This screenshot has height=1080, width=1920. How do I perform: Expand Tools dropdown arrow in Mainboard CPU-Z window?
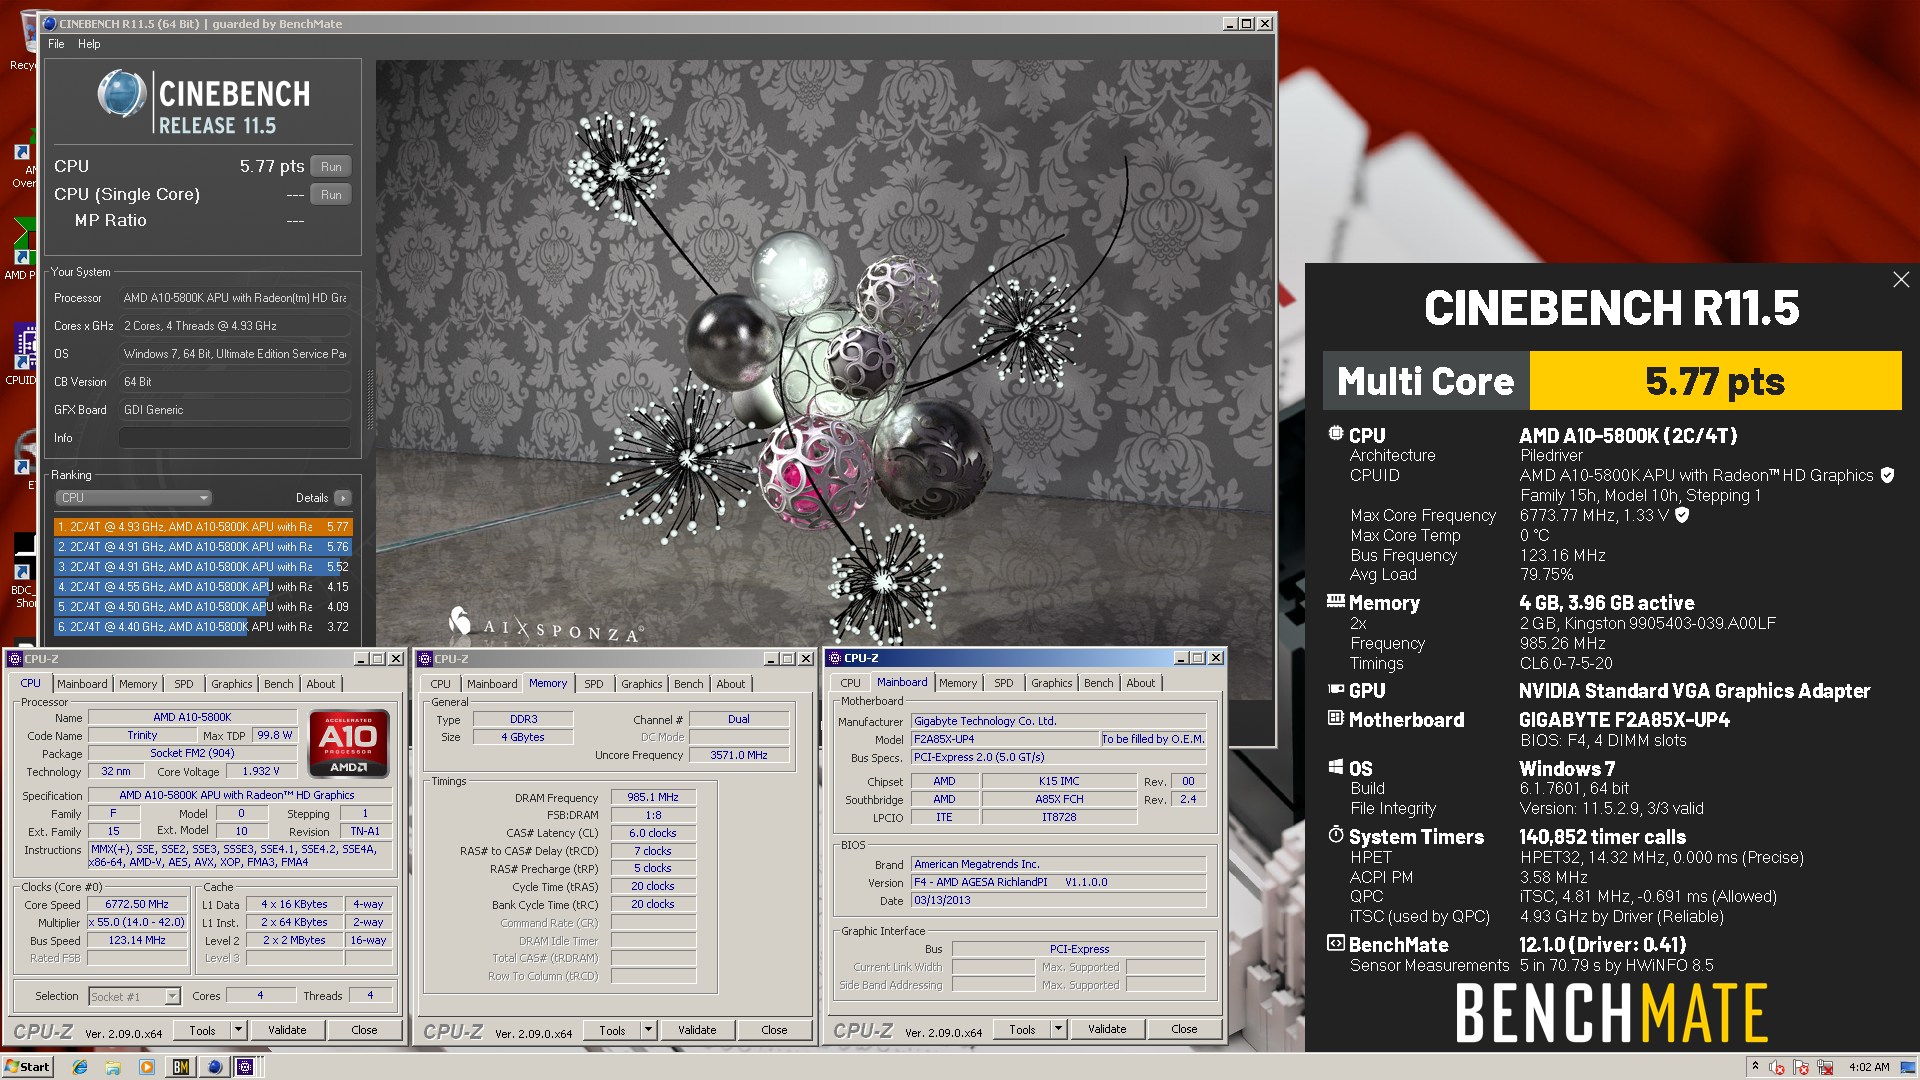(x=1058, y=1029)
